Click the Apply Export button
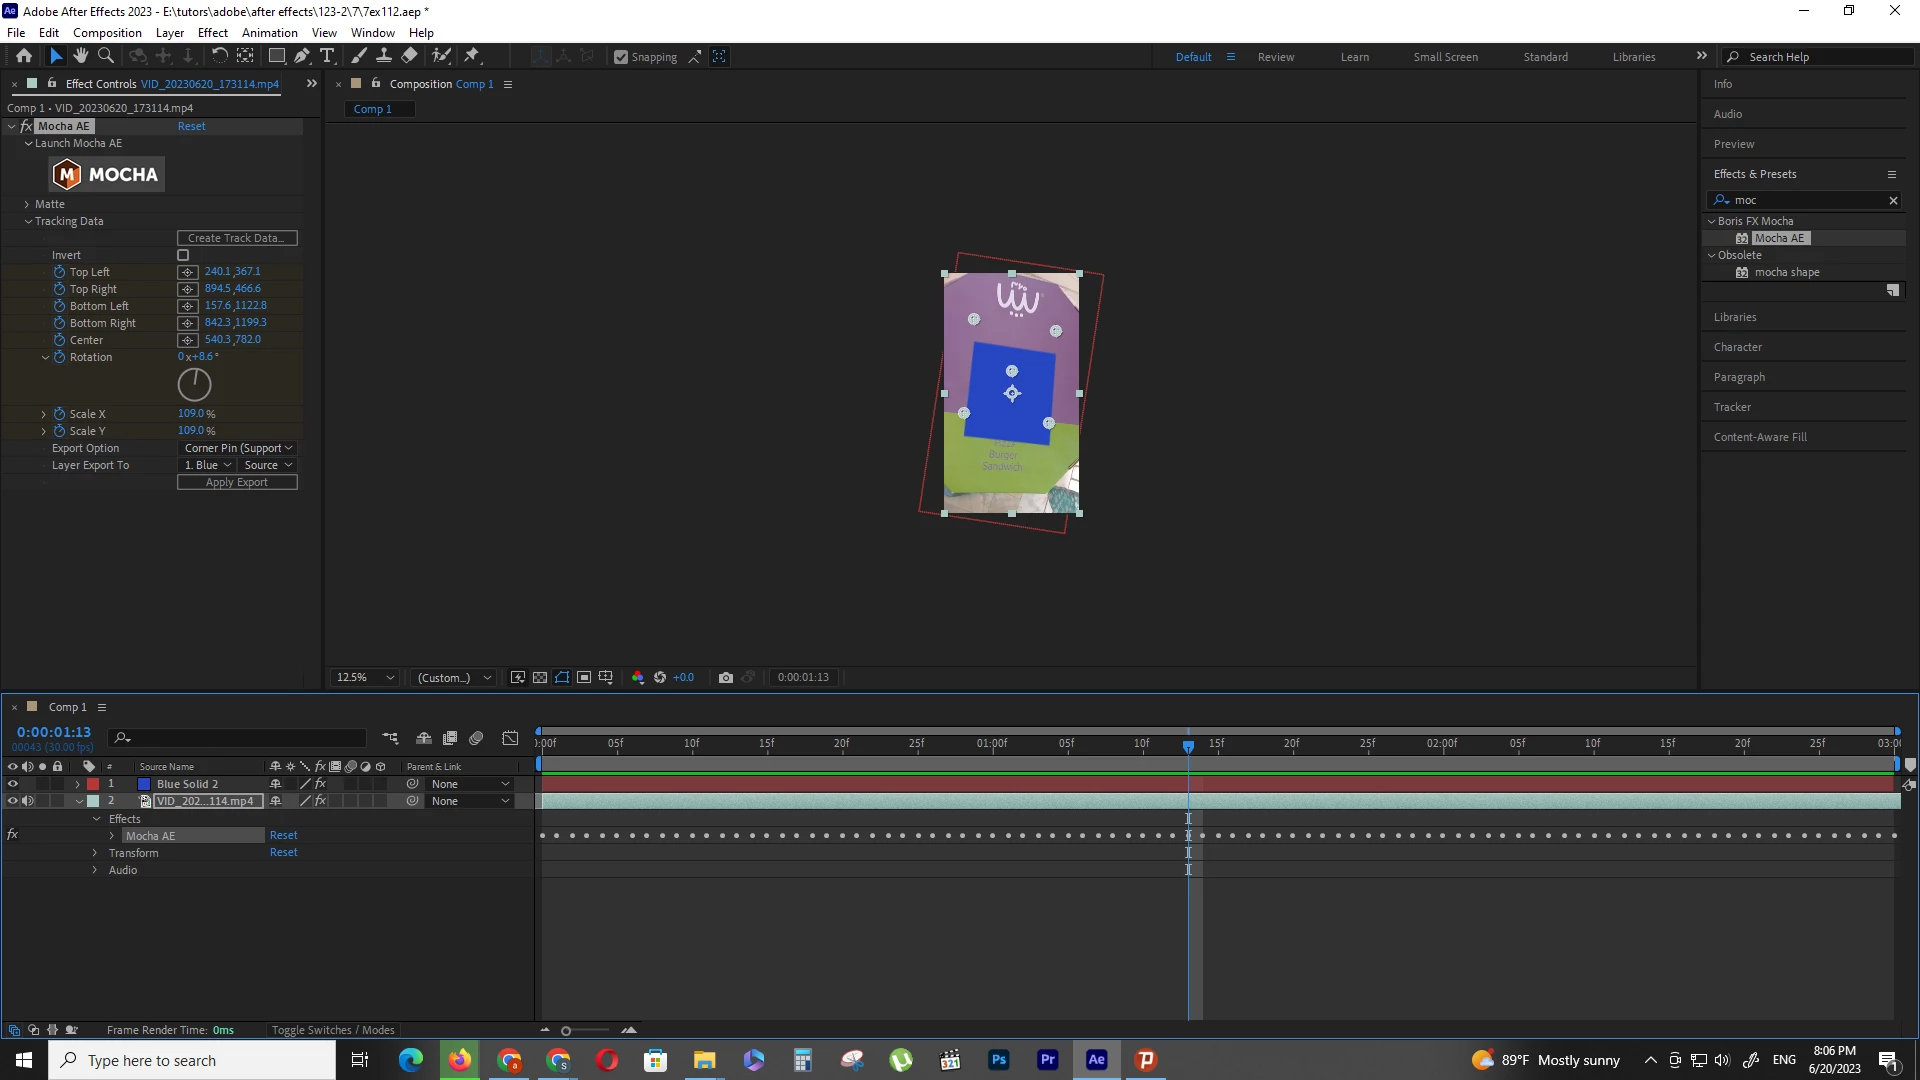 237,482
